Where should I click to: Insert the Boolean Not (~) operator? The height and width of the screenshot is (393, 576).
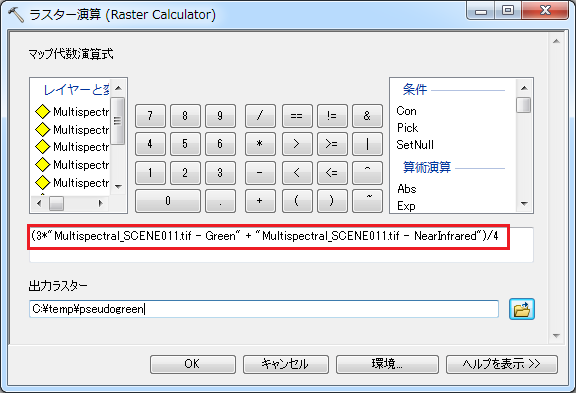[367, 201]
